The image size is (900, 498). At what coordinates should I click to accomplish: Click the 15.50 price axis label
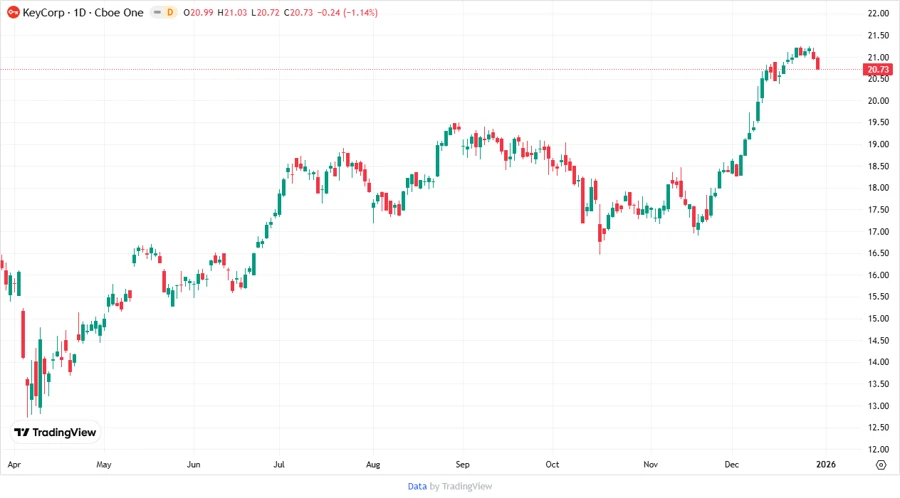pos(878,297)
